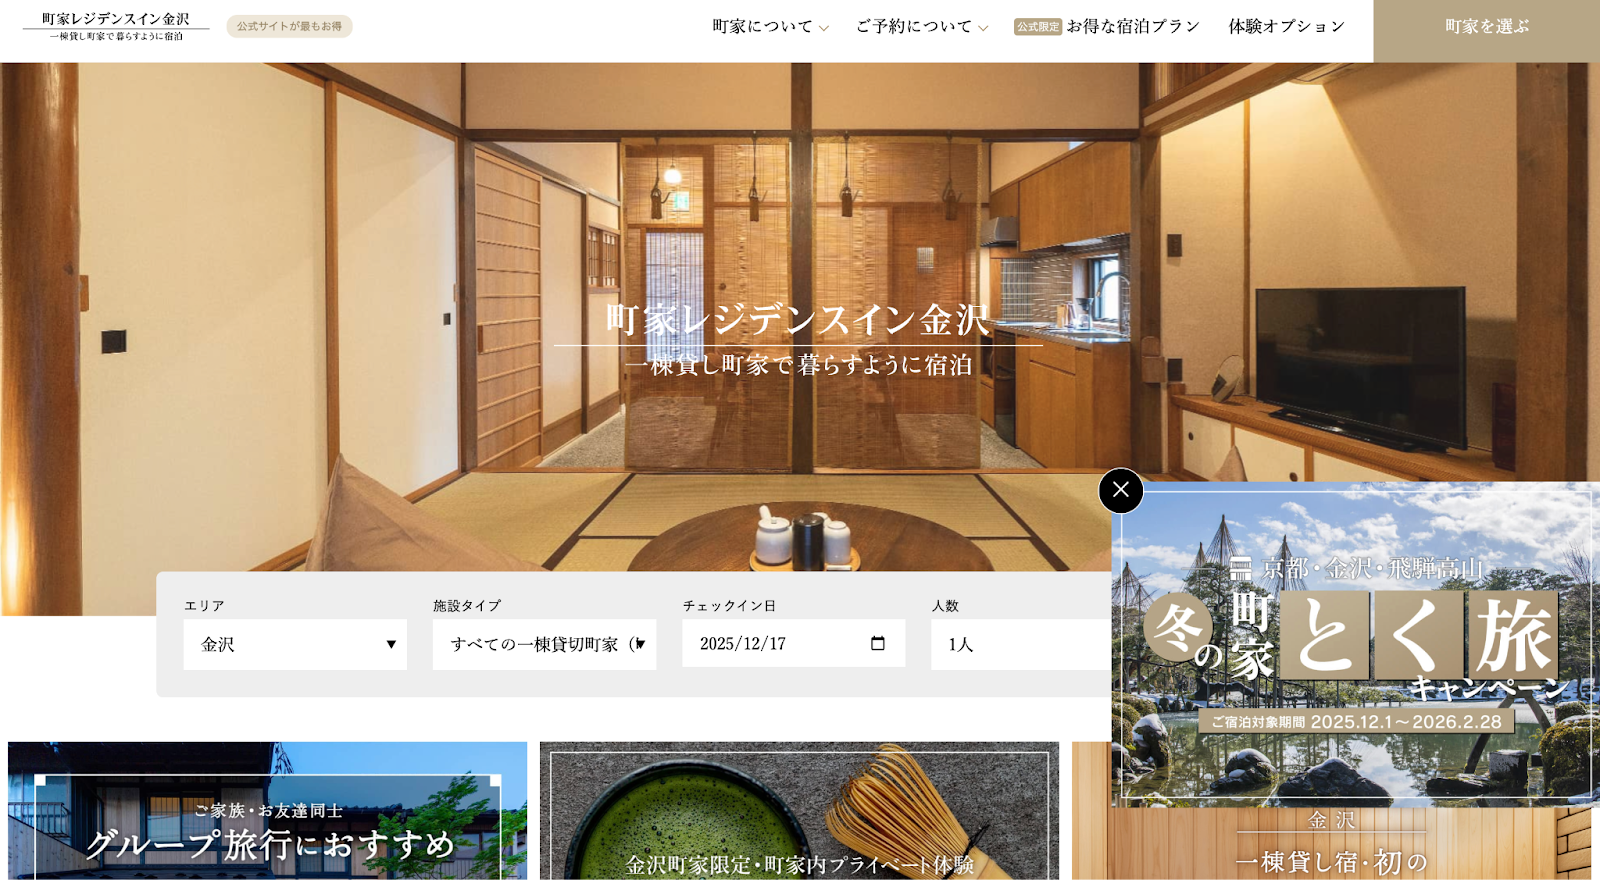Click chevron next to ご予約について
Screen dimensions: 1600x880
(983, 28)
